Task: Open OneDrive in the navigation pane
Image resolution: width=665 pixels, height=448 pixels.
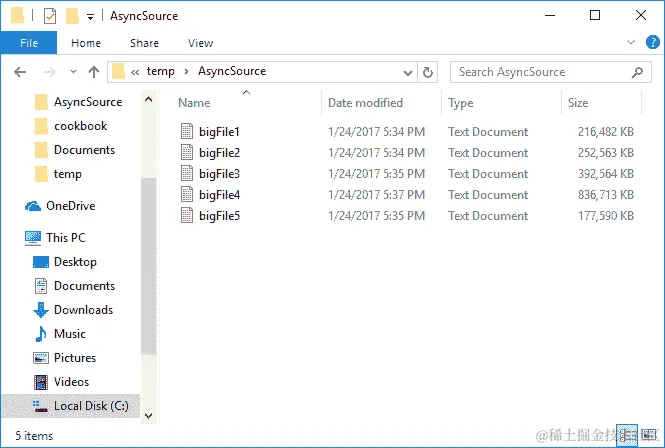Action: click(70, 206)
